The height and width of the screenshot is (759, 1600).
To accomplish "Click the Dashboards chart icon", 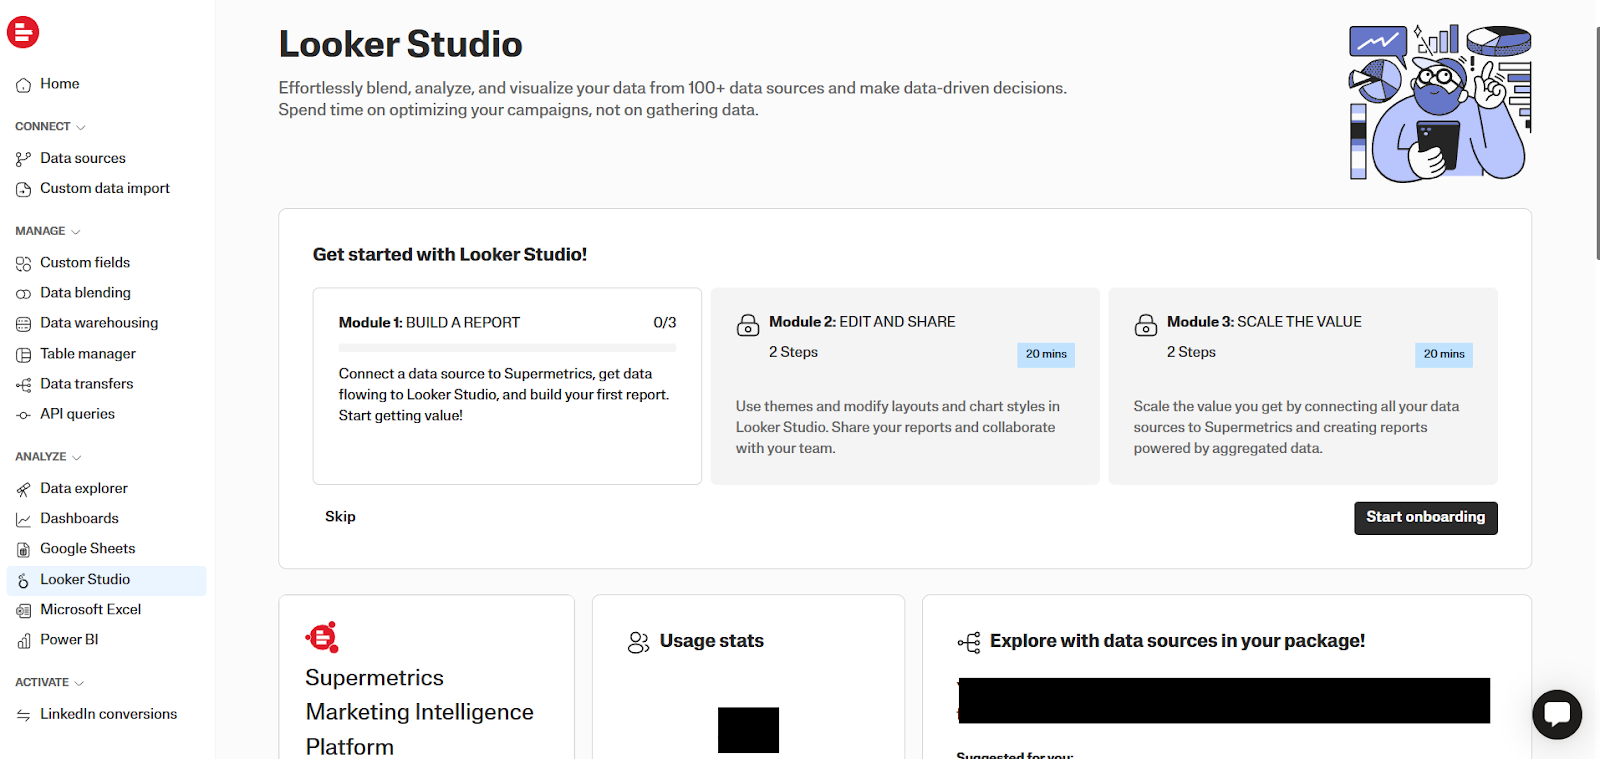I will (x=23, y=519).
